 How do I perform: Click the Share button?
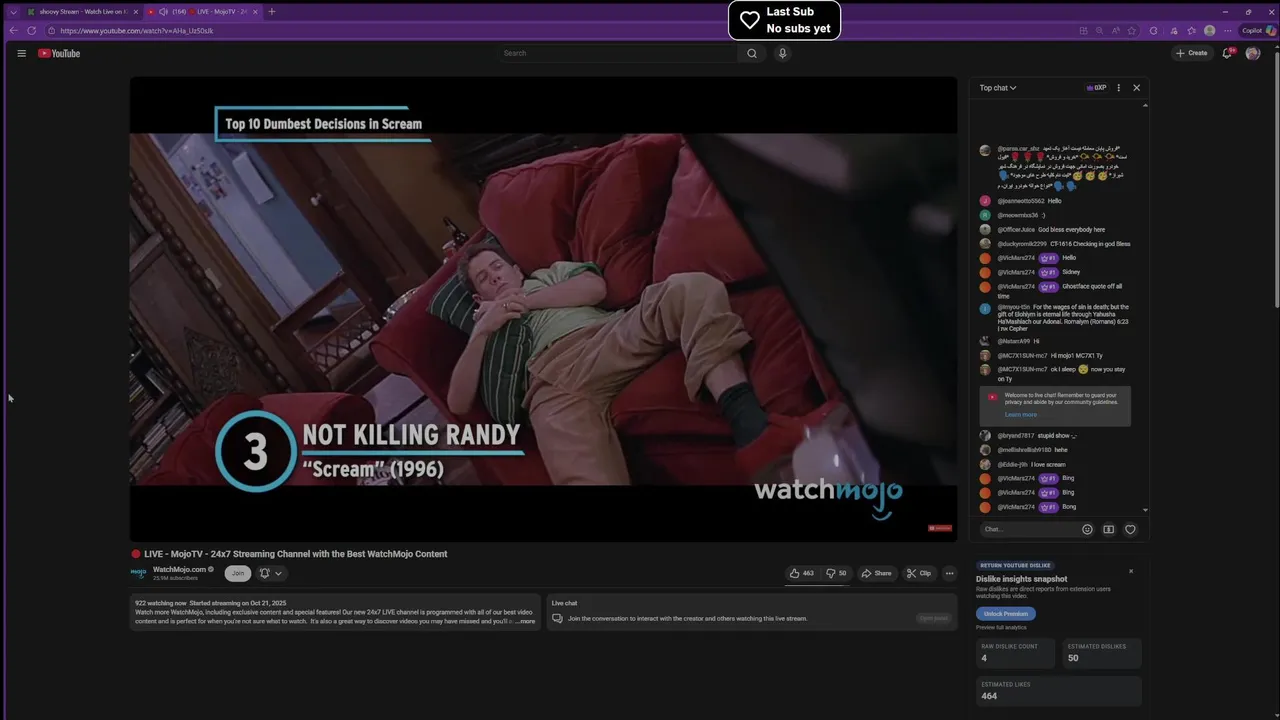tap(876, 573)
